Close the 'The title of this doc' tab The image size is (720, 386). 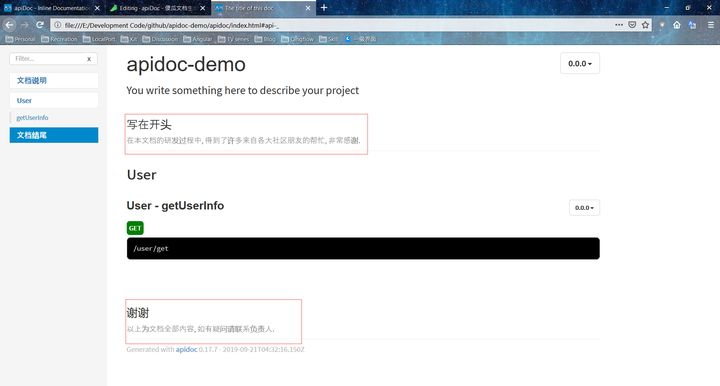(308, 8)
